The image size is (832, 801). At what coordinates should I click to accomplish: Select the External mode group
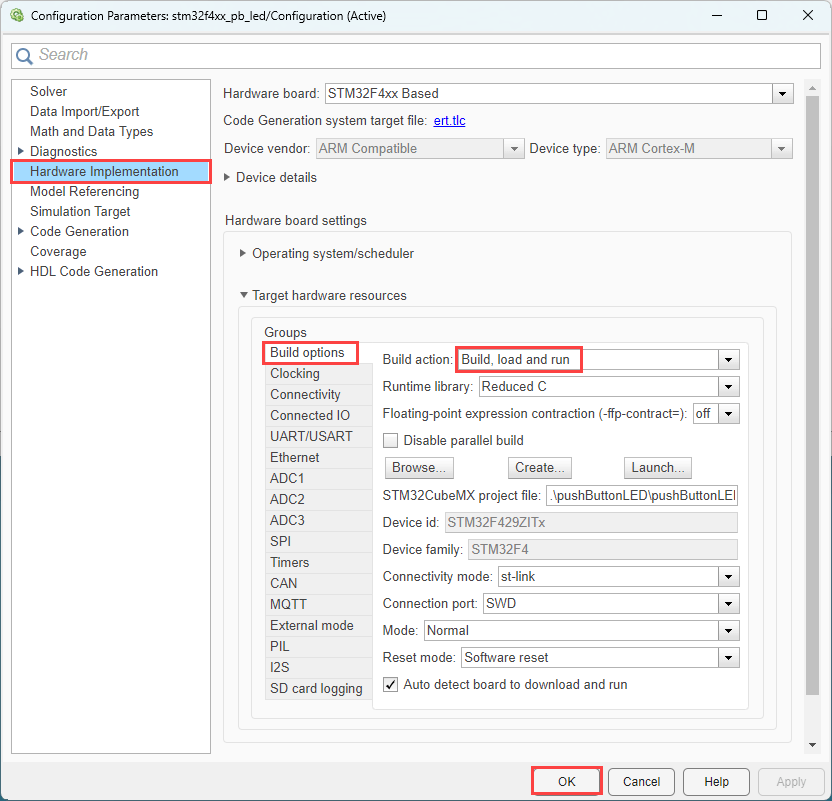pyautogui.click(x=318, y=625)
